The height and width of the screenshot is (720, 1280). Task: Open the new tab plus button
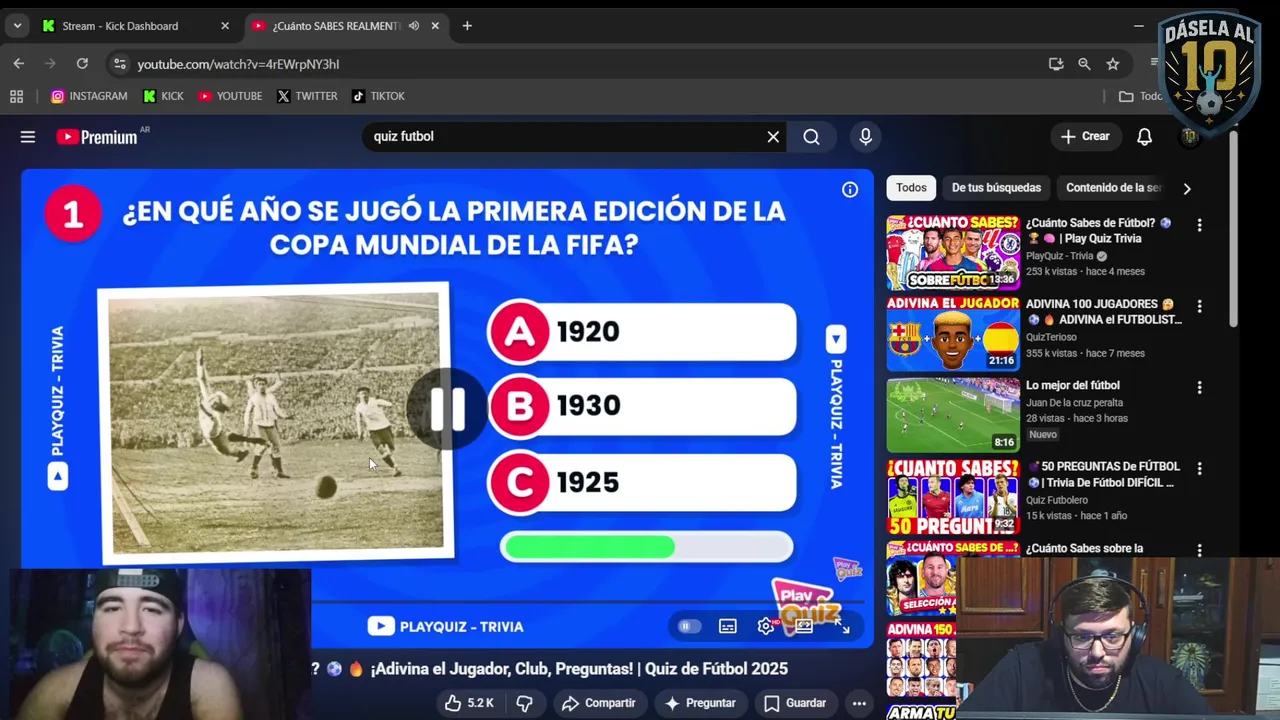pyautogui.click(x=467, y=26)
